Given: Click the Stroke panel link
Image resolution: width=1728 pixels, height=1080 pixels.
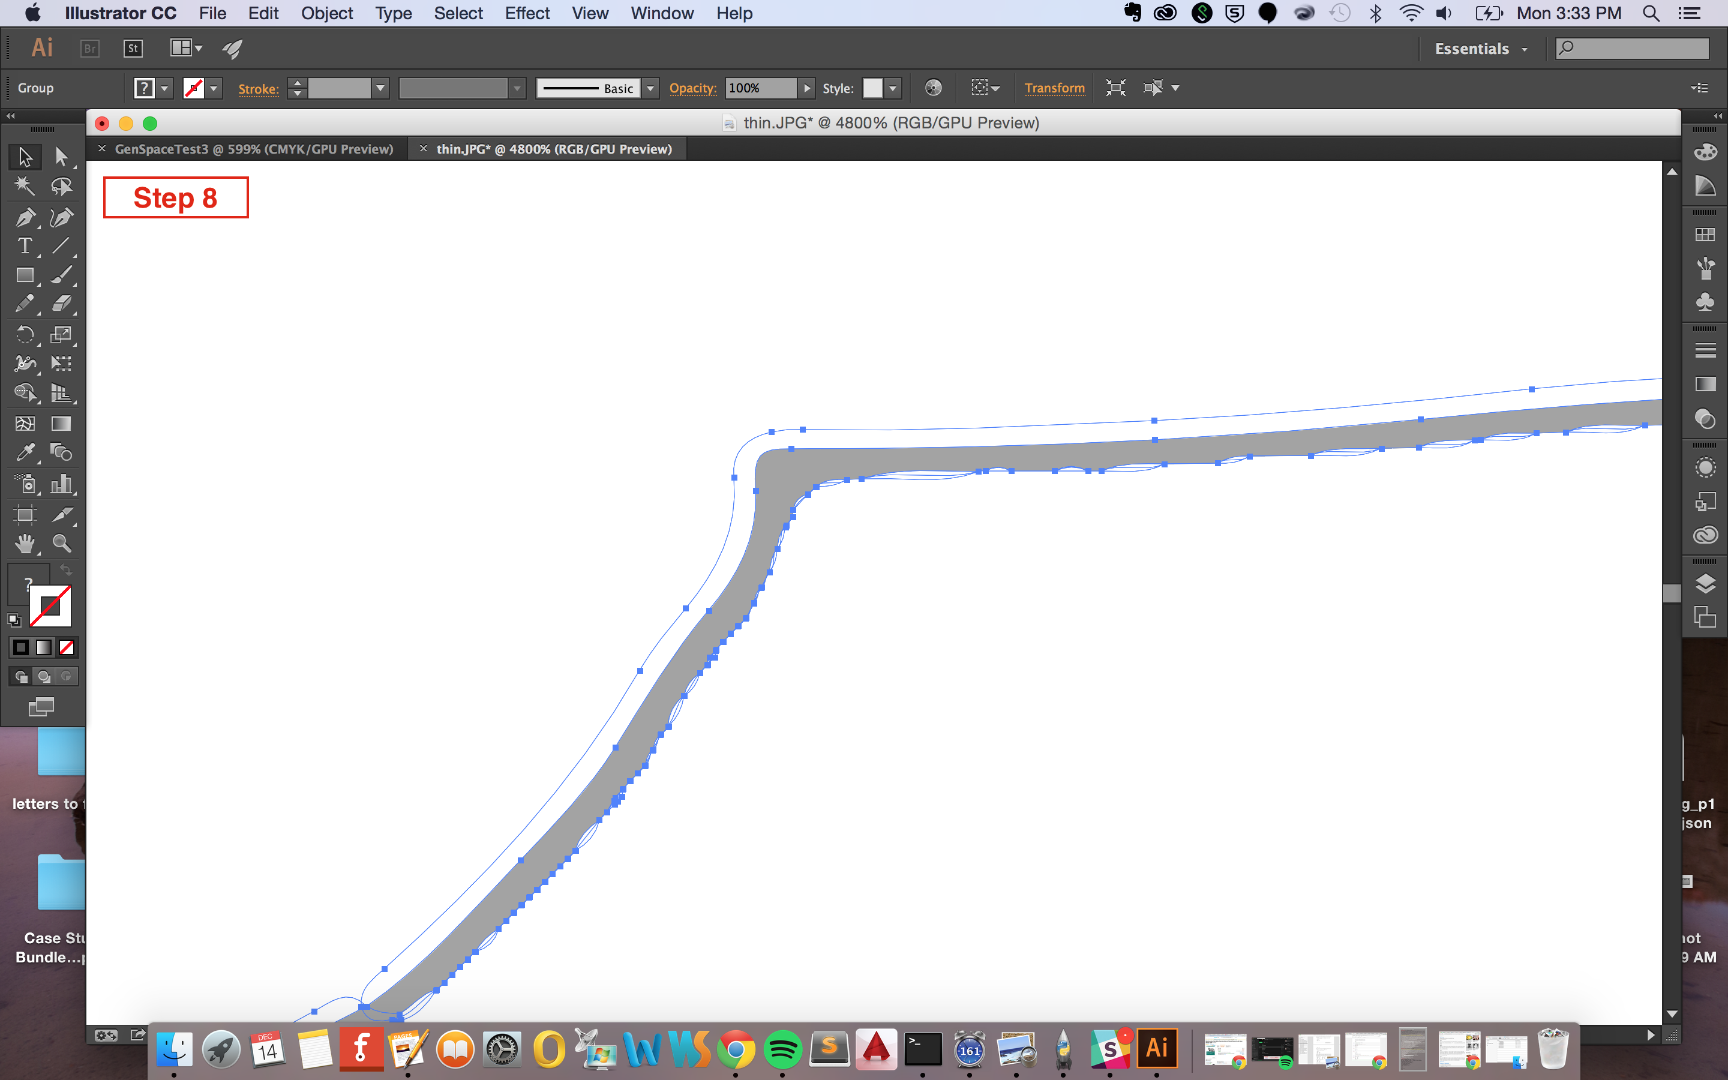Looking at the screenshot, I should point(258,89).
